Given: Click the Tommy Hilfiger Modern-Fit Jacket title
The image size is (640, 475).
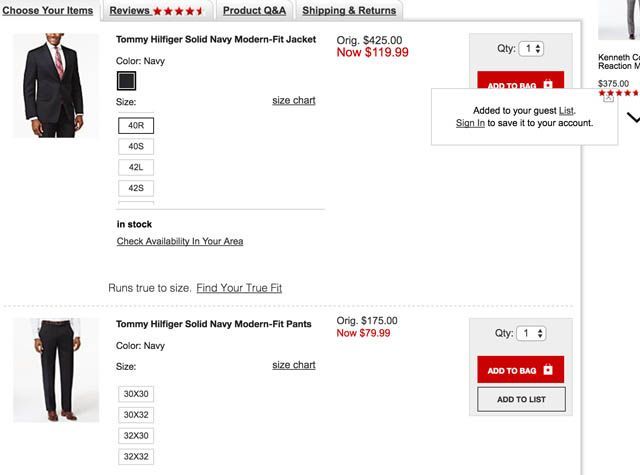Looking at the screenshot, I should pyautogui.click(x=216, y=40).
